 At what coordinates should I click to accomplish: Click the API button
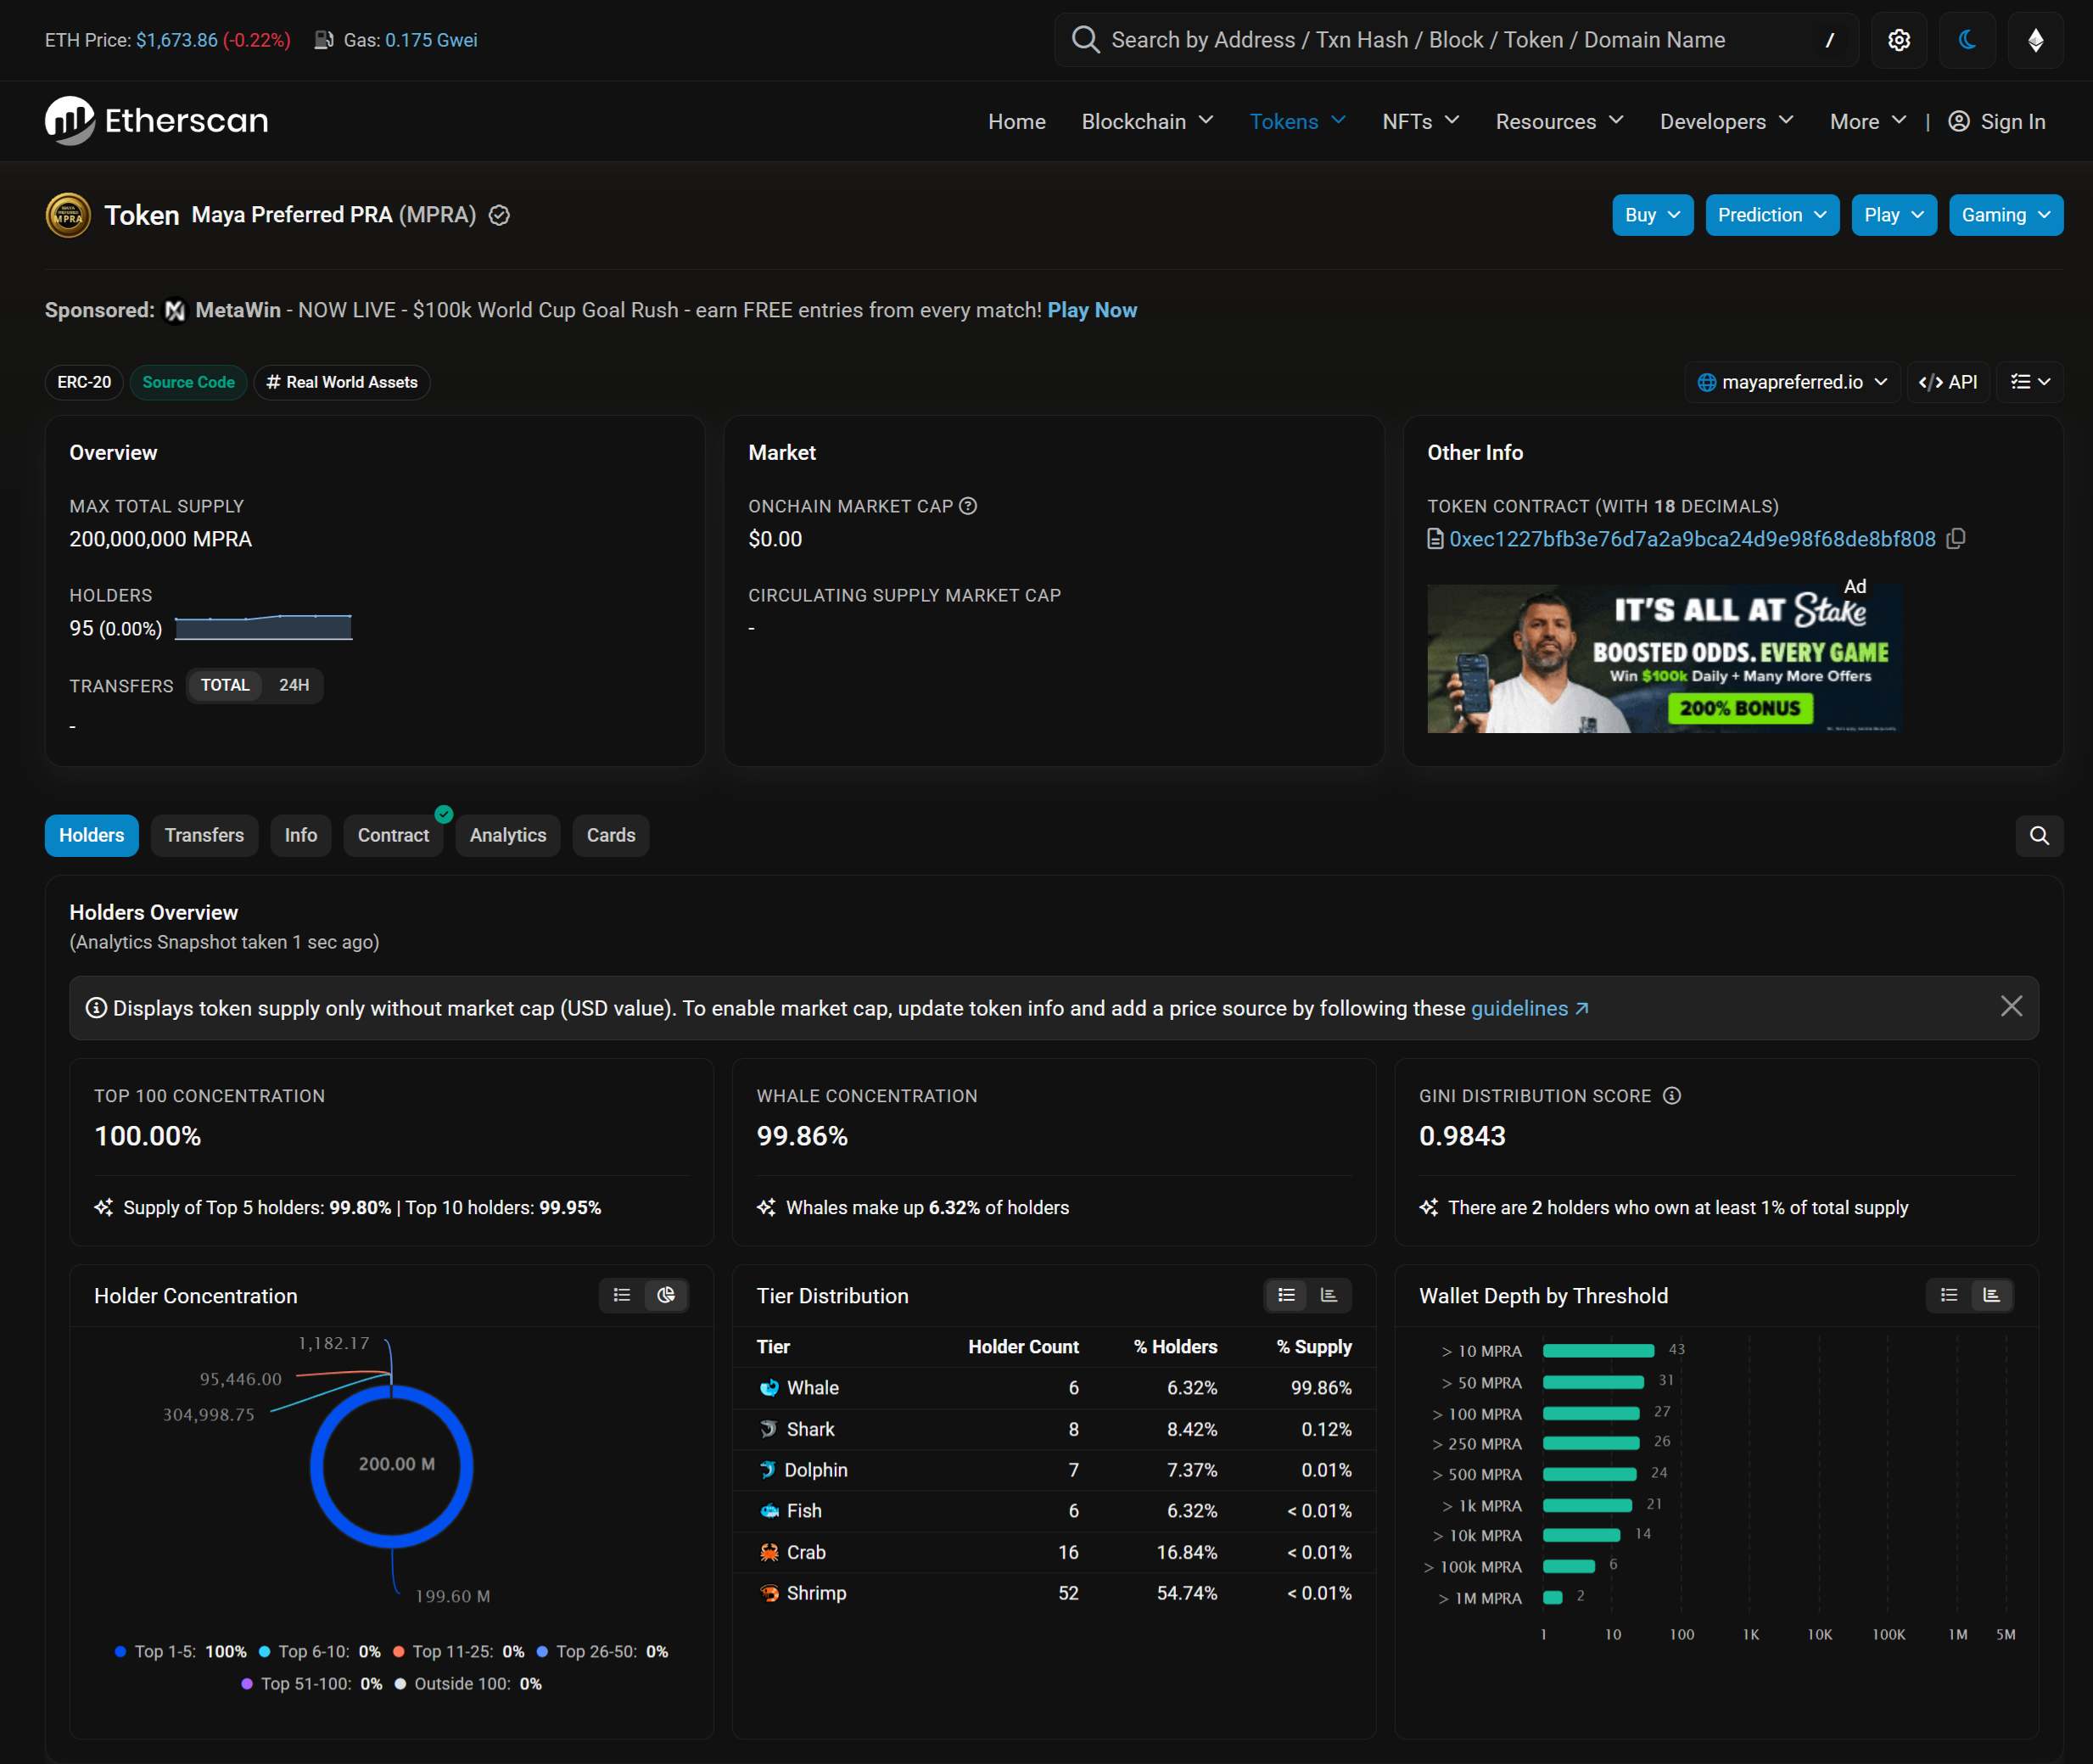click(x=1947, y=383)
